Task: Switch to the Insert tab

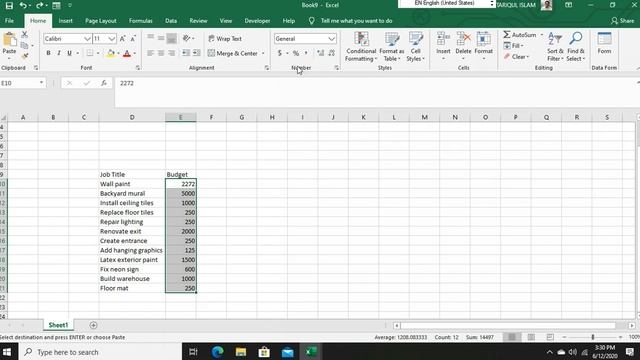Action: (x=65, y=21)
